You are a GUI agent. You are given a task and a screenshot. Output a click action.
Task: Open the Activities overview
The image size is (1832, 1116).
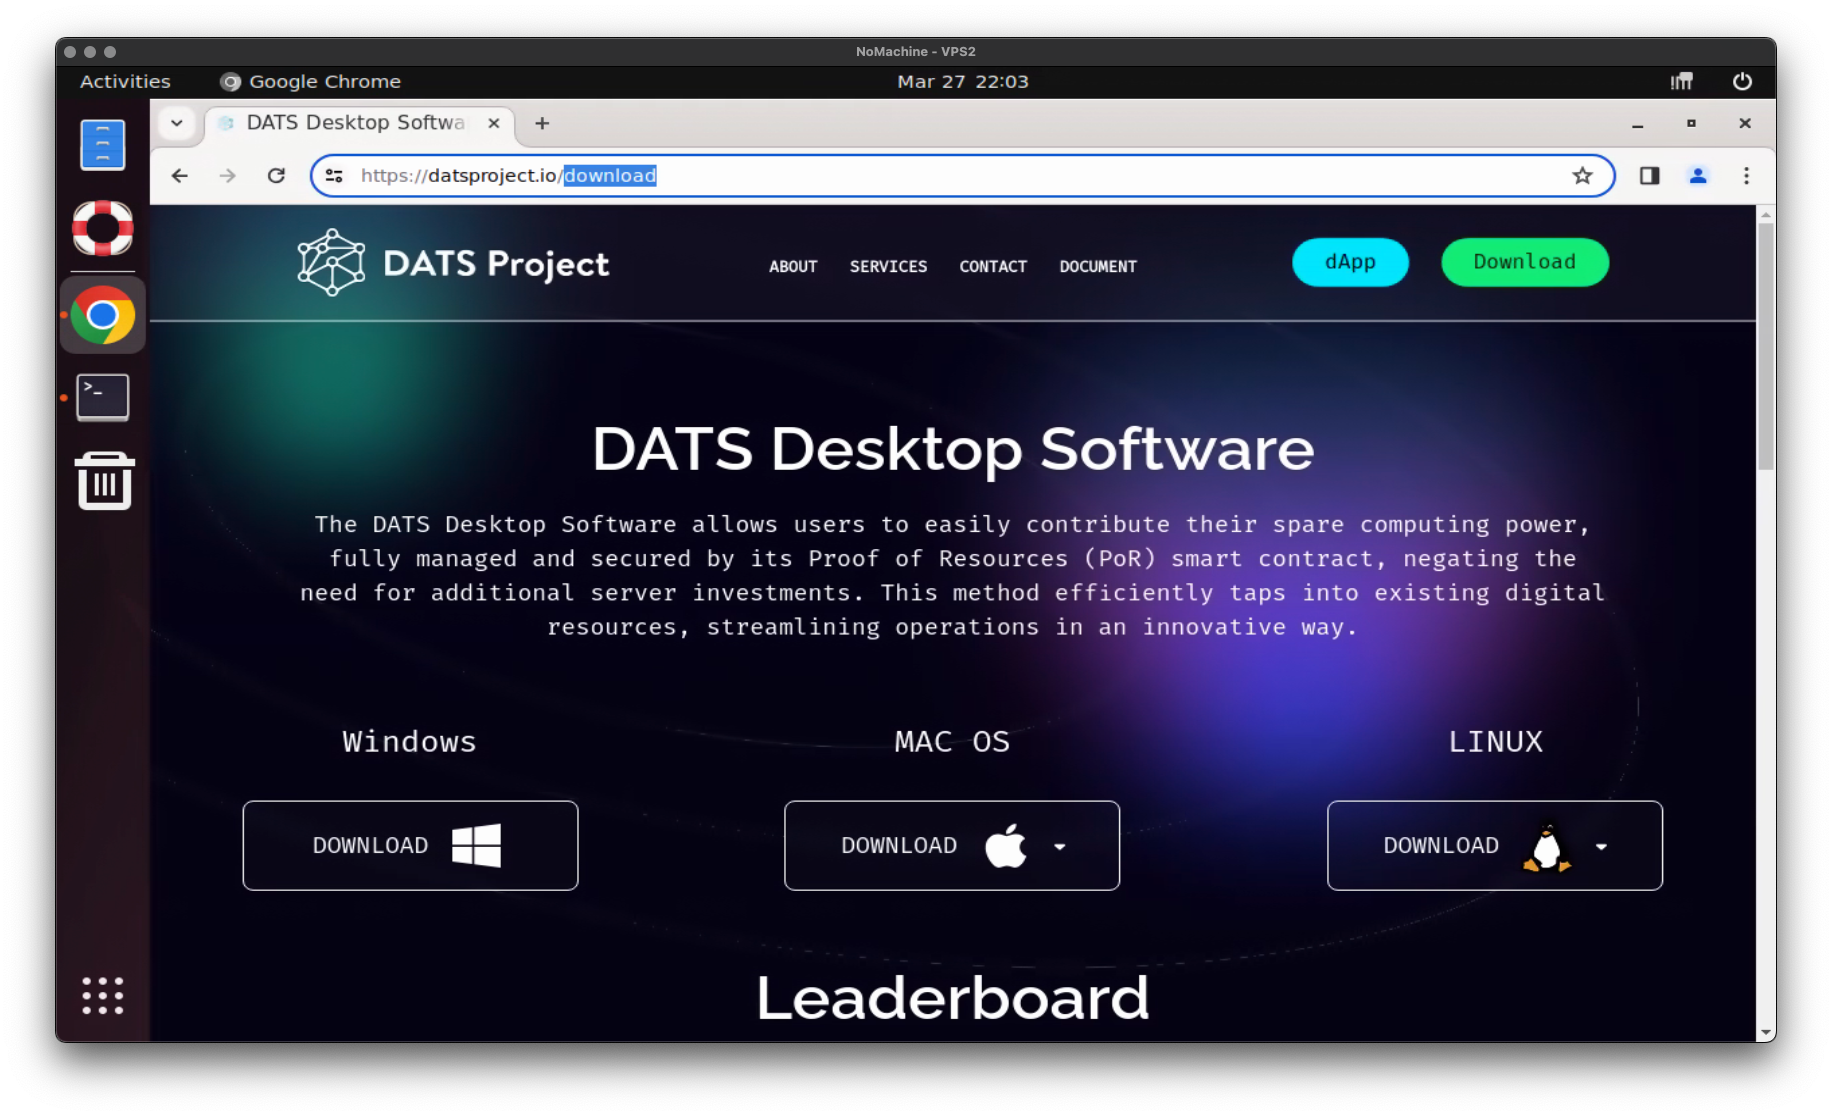click(x=125, y=82)
